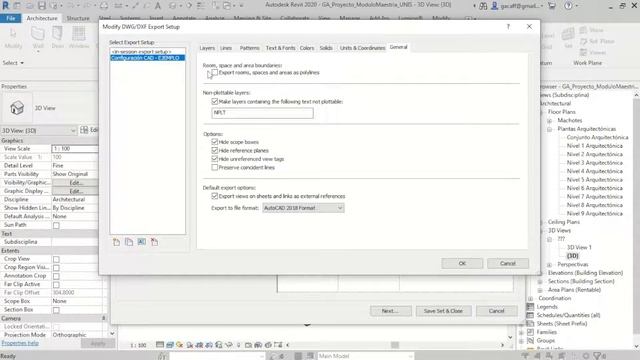The image size is (640, 360).
Task: Open help for the Export Setup dialog
Action: pos(508,27)
